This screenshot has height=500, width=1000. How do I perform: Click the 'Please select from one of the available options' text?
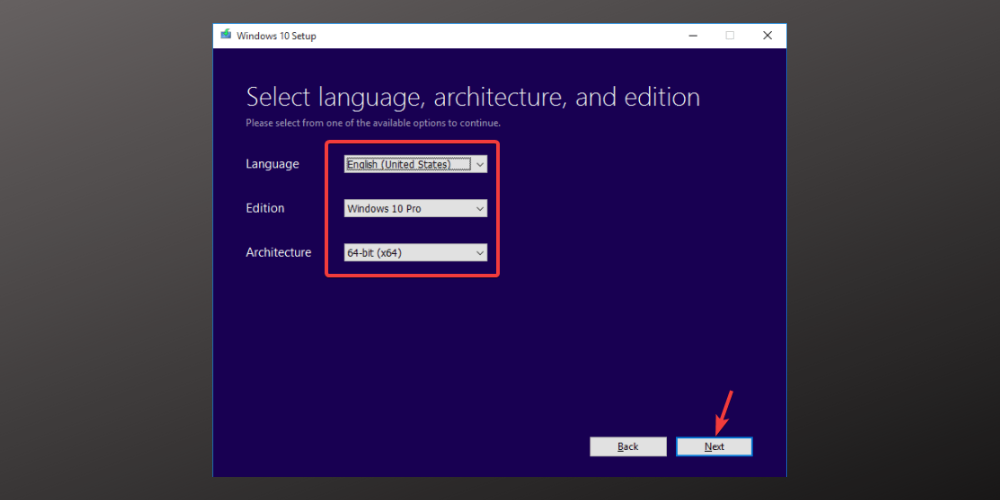click(373, 122)
